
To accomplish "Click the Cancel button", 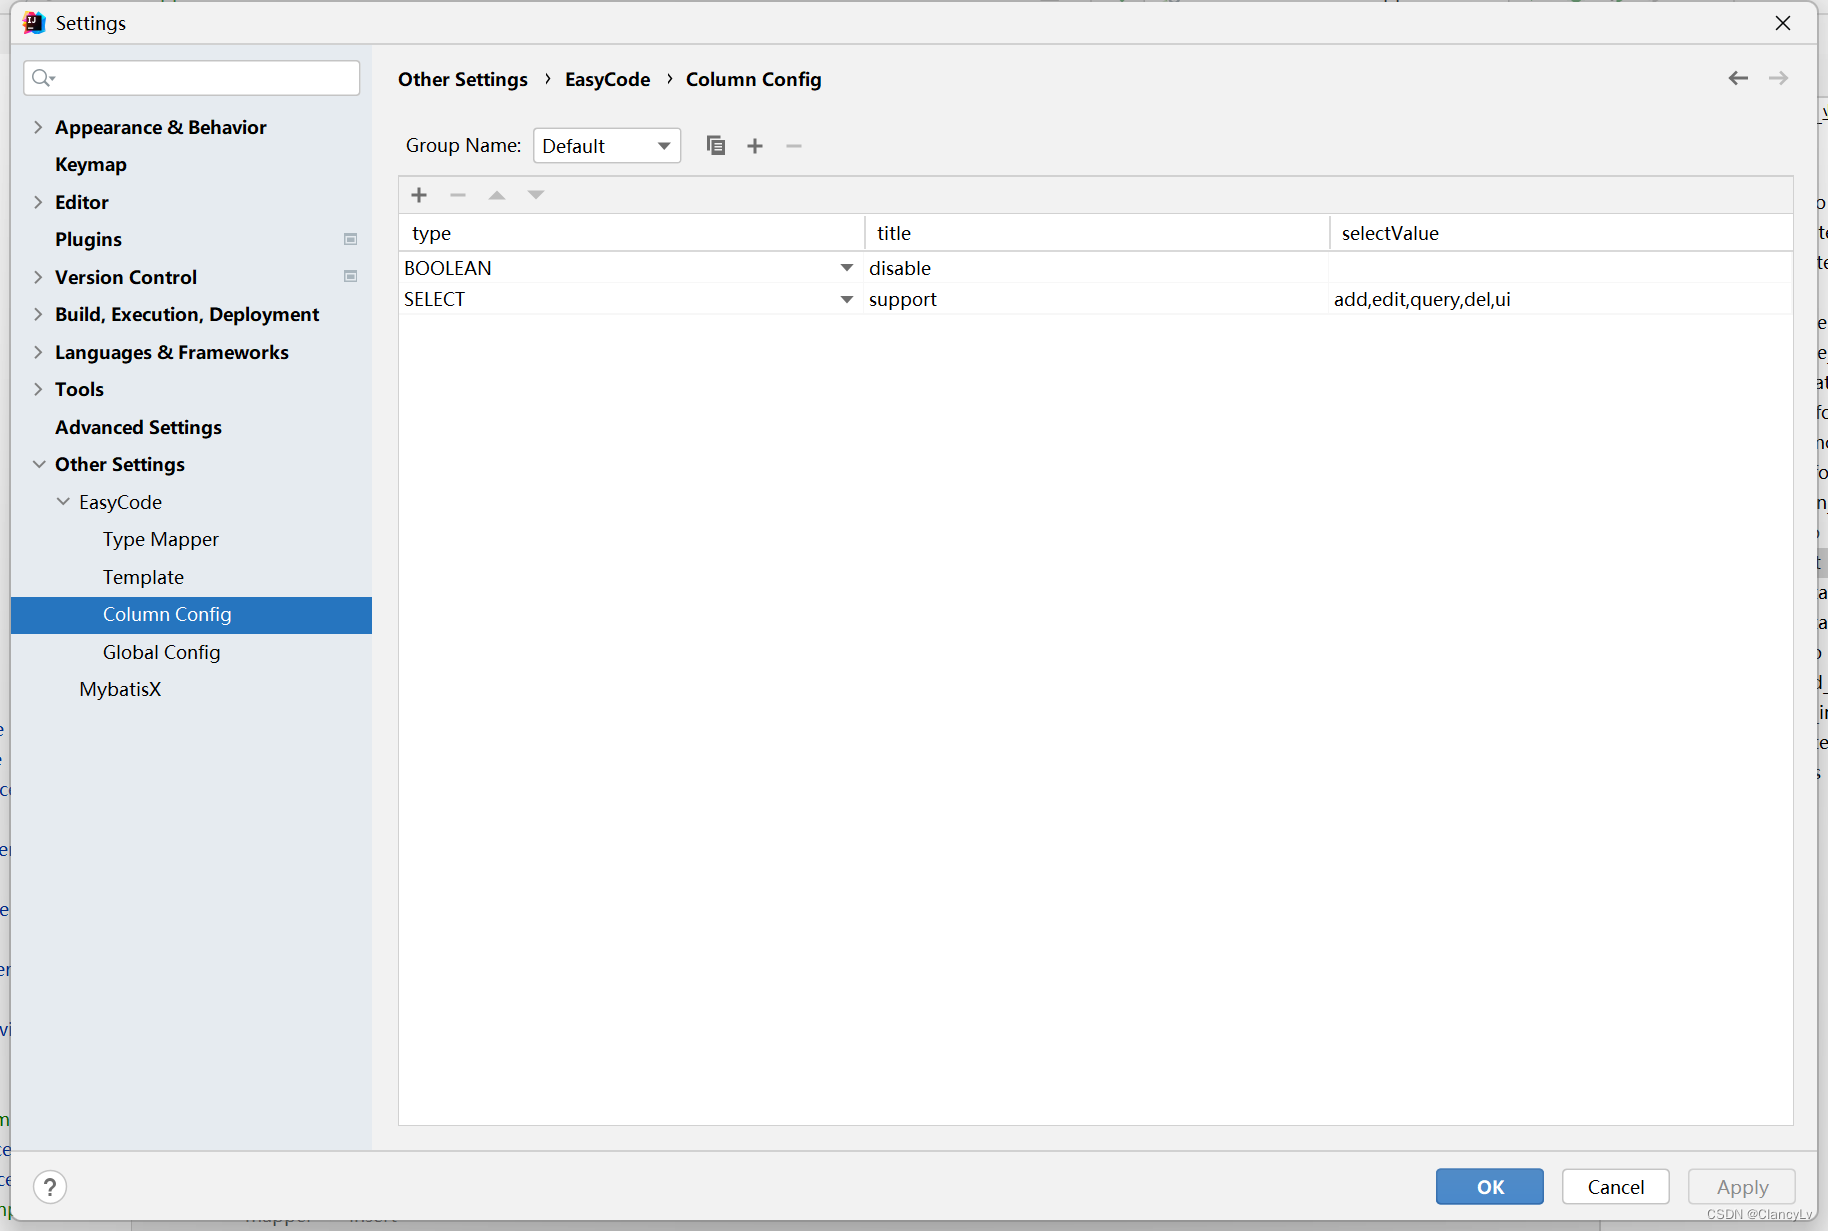I will [1616, 1187].
